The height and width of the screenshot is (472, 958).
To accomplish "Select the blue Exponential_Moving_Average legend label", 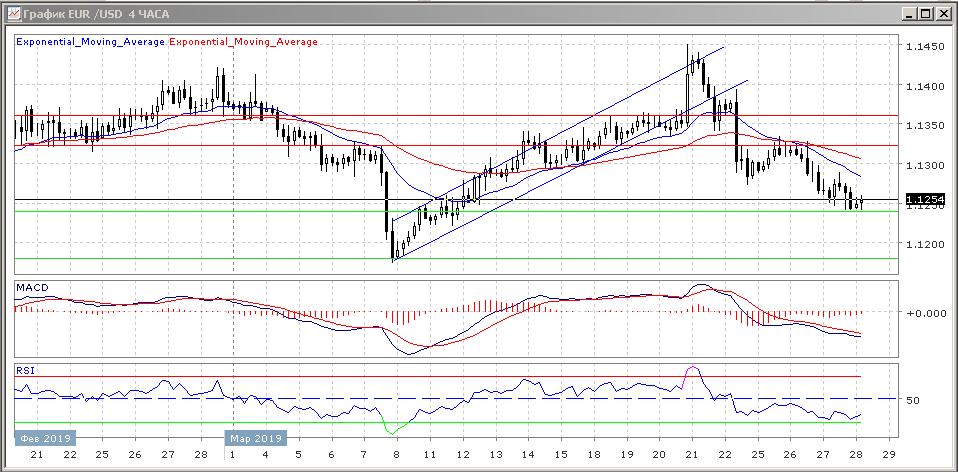I will click(91, 42).
